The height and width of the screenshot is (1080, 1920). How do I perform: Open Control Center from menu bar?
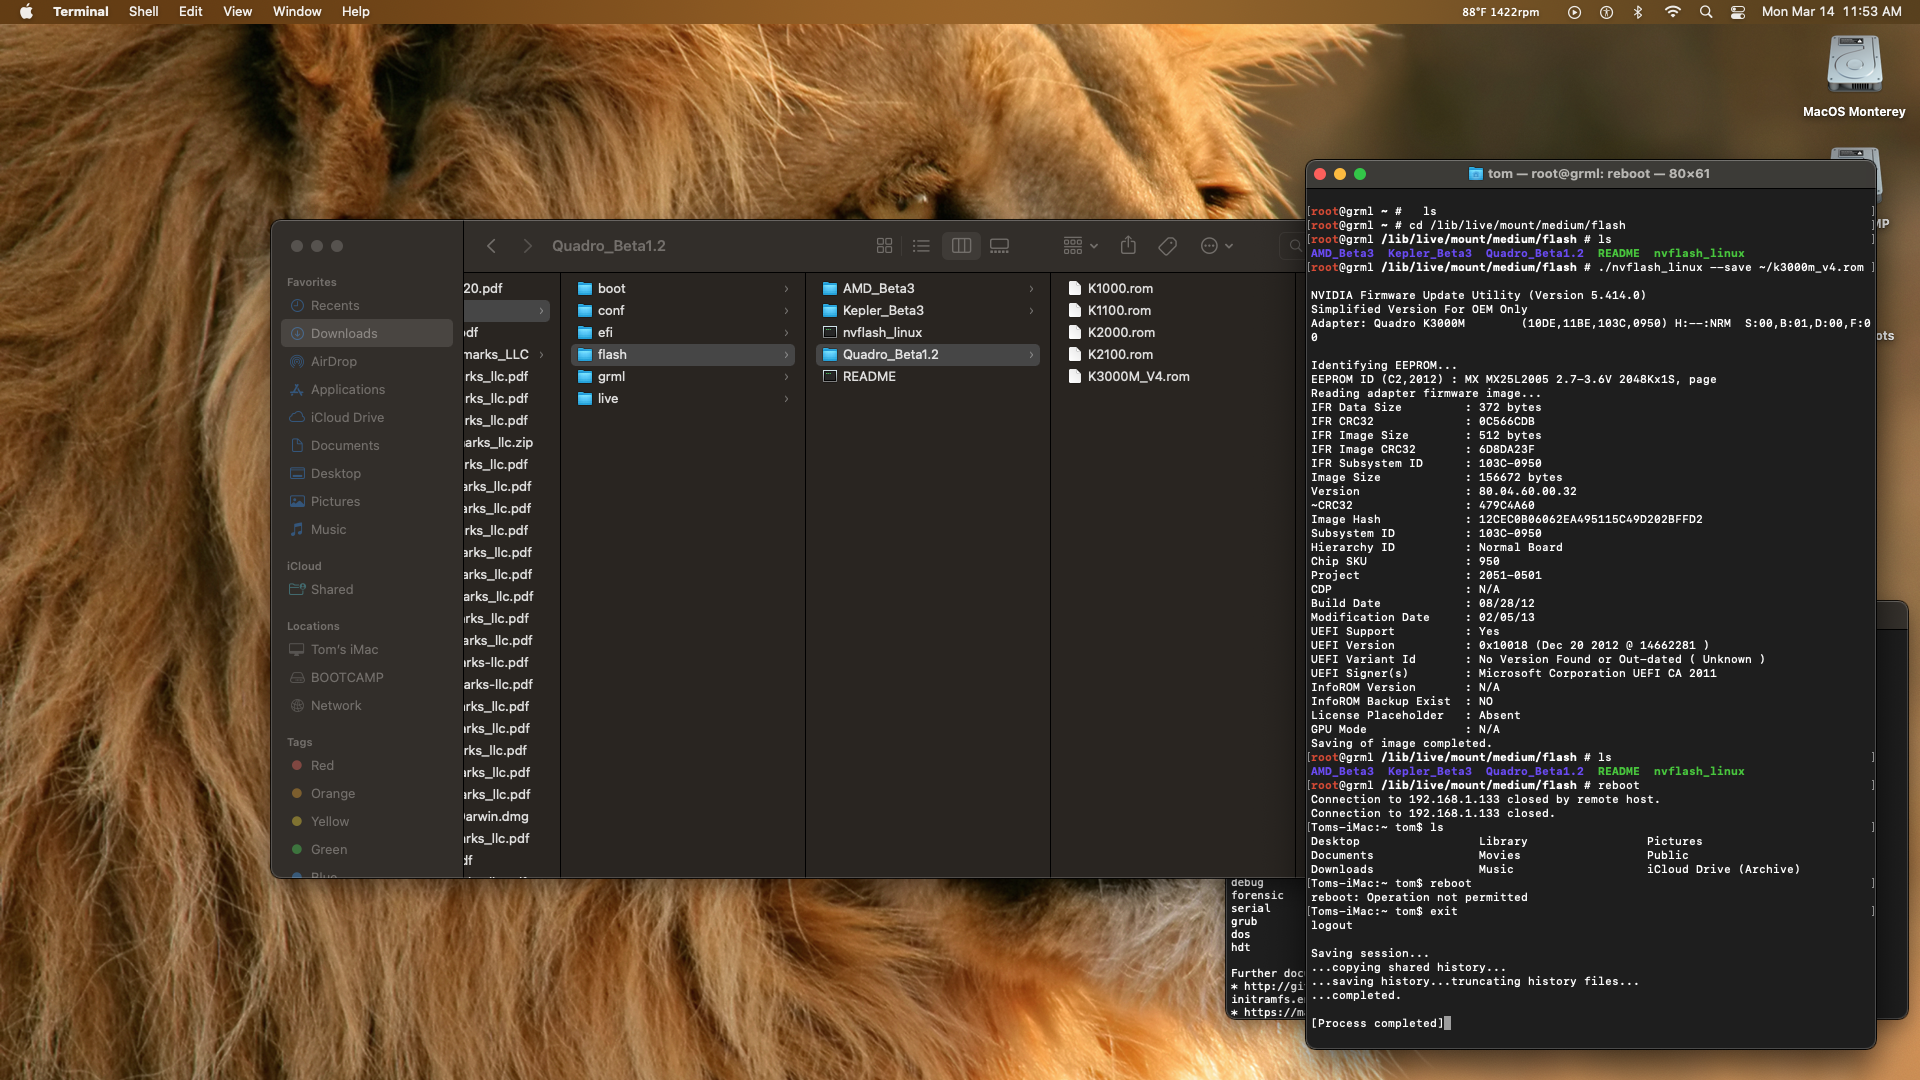point(1738,12)
